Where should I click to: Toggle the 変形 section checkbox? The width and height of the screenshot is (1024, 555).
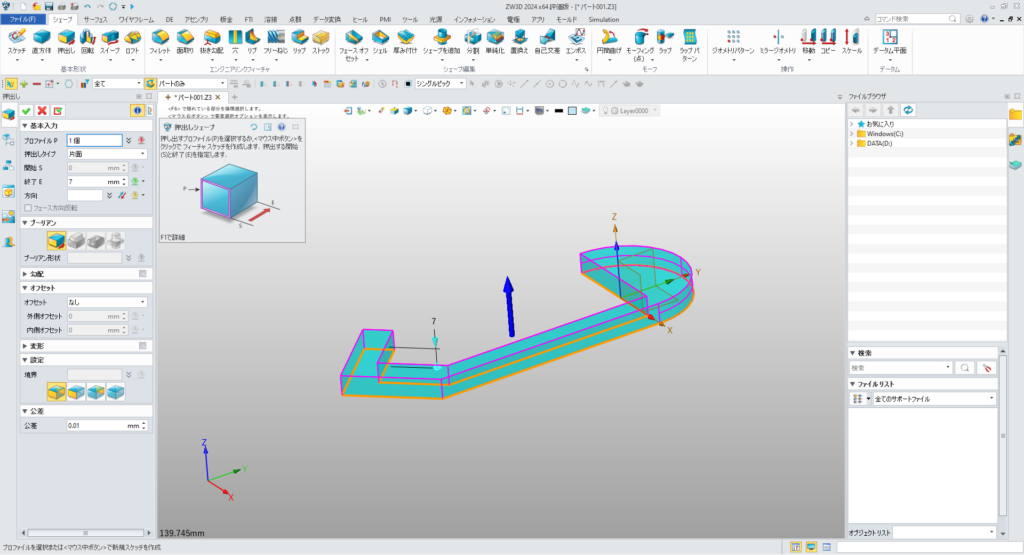pyautogui.click(x=143, y=345)
